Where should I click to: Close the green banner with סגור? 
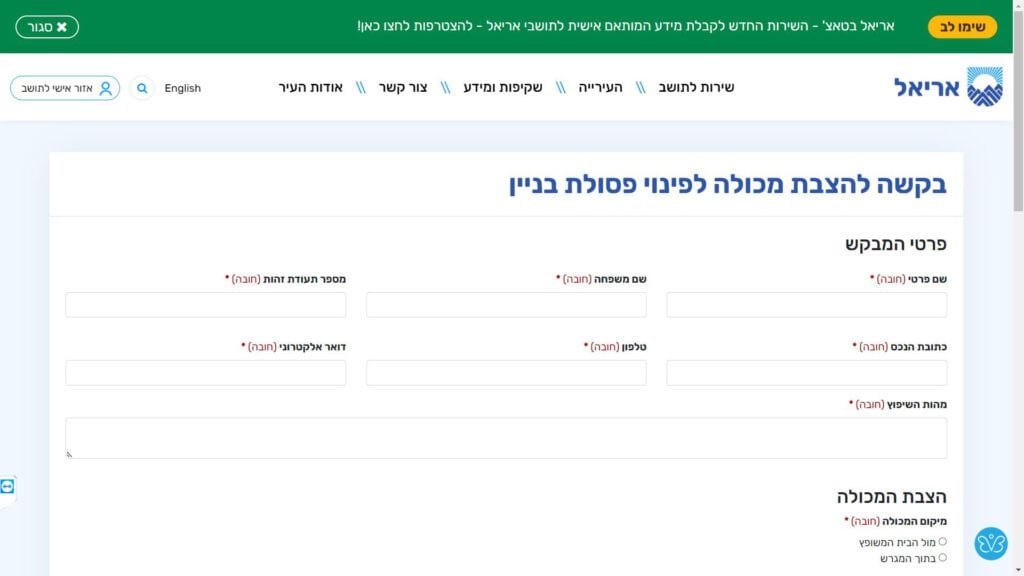[x=47, y=27]
